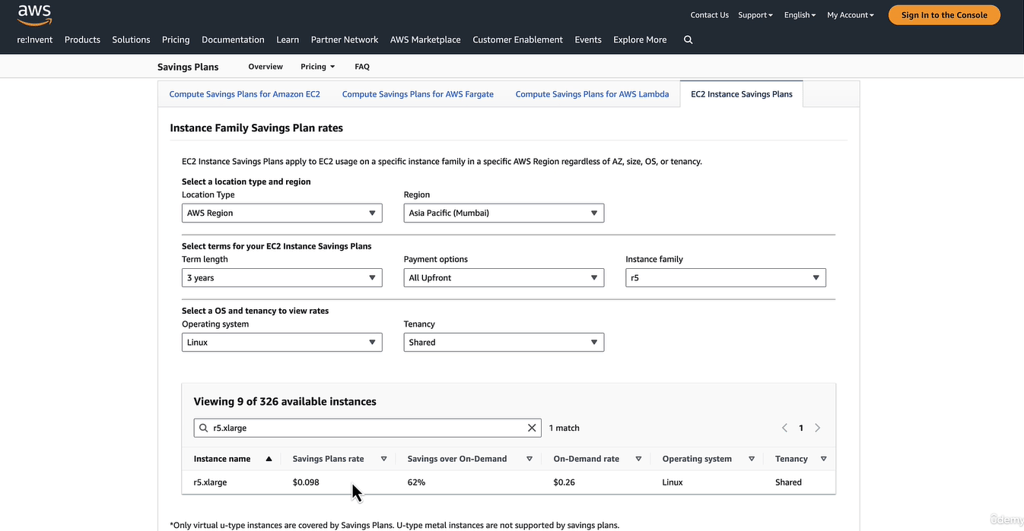Open Savings over On-Demand column filter arrow
The image size is (1024, 531).
click(x=530, y=459)
